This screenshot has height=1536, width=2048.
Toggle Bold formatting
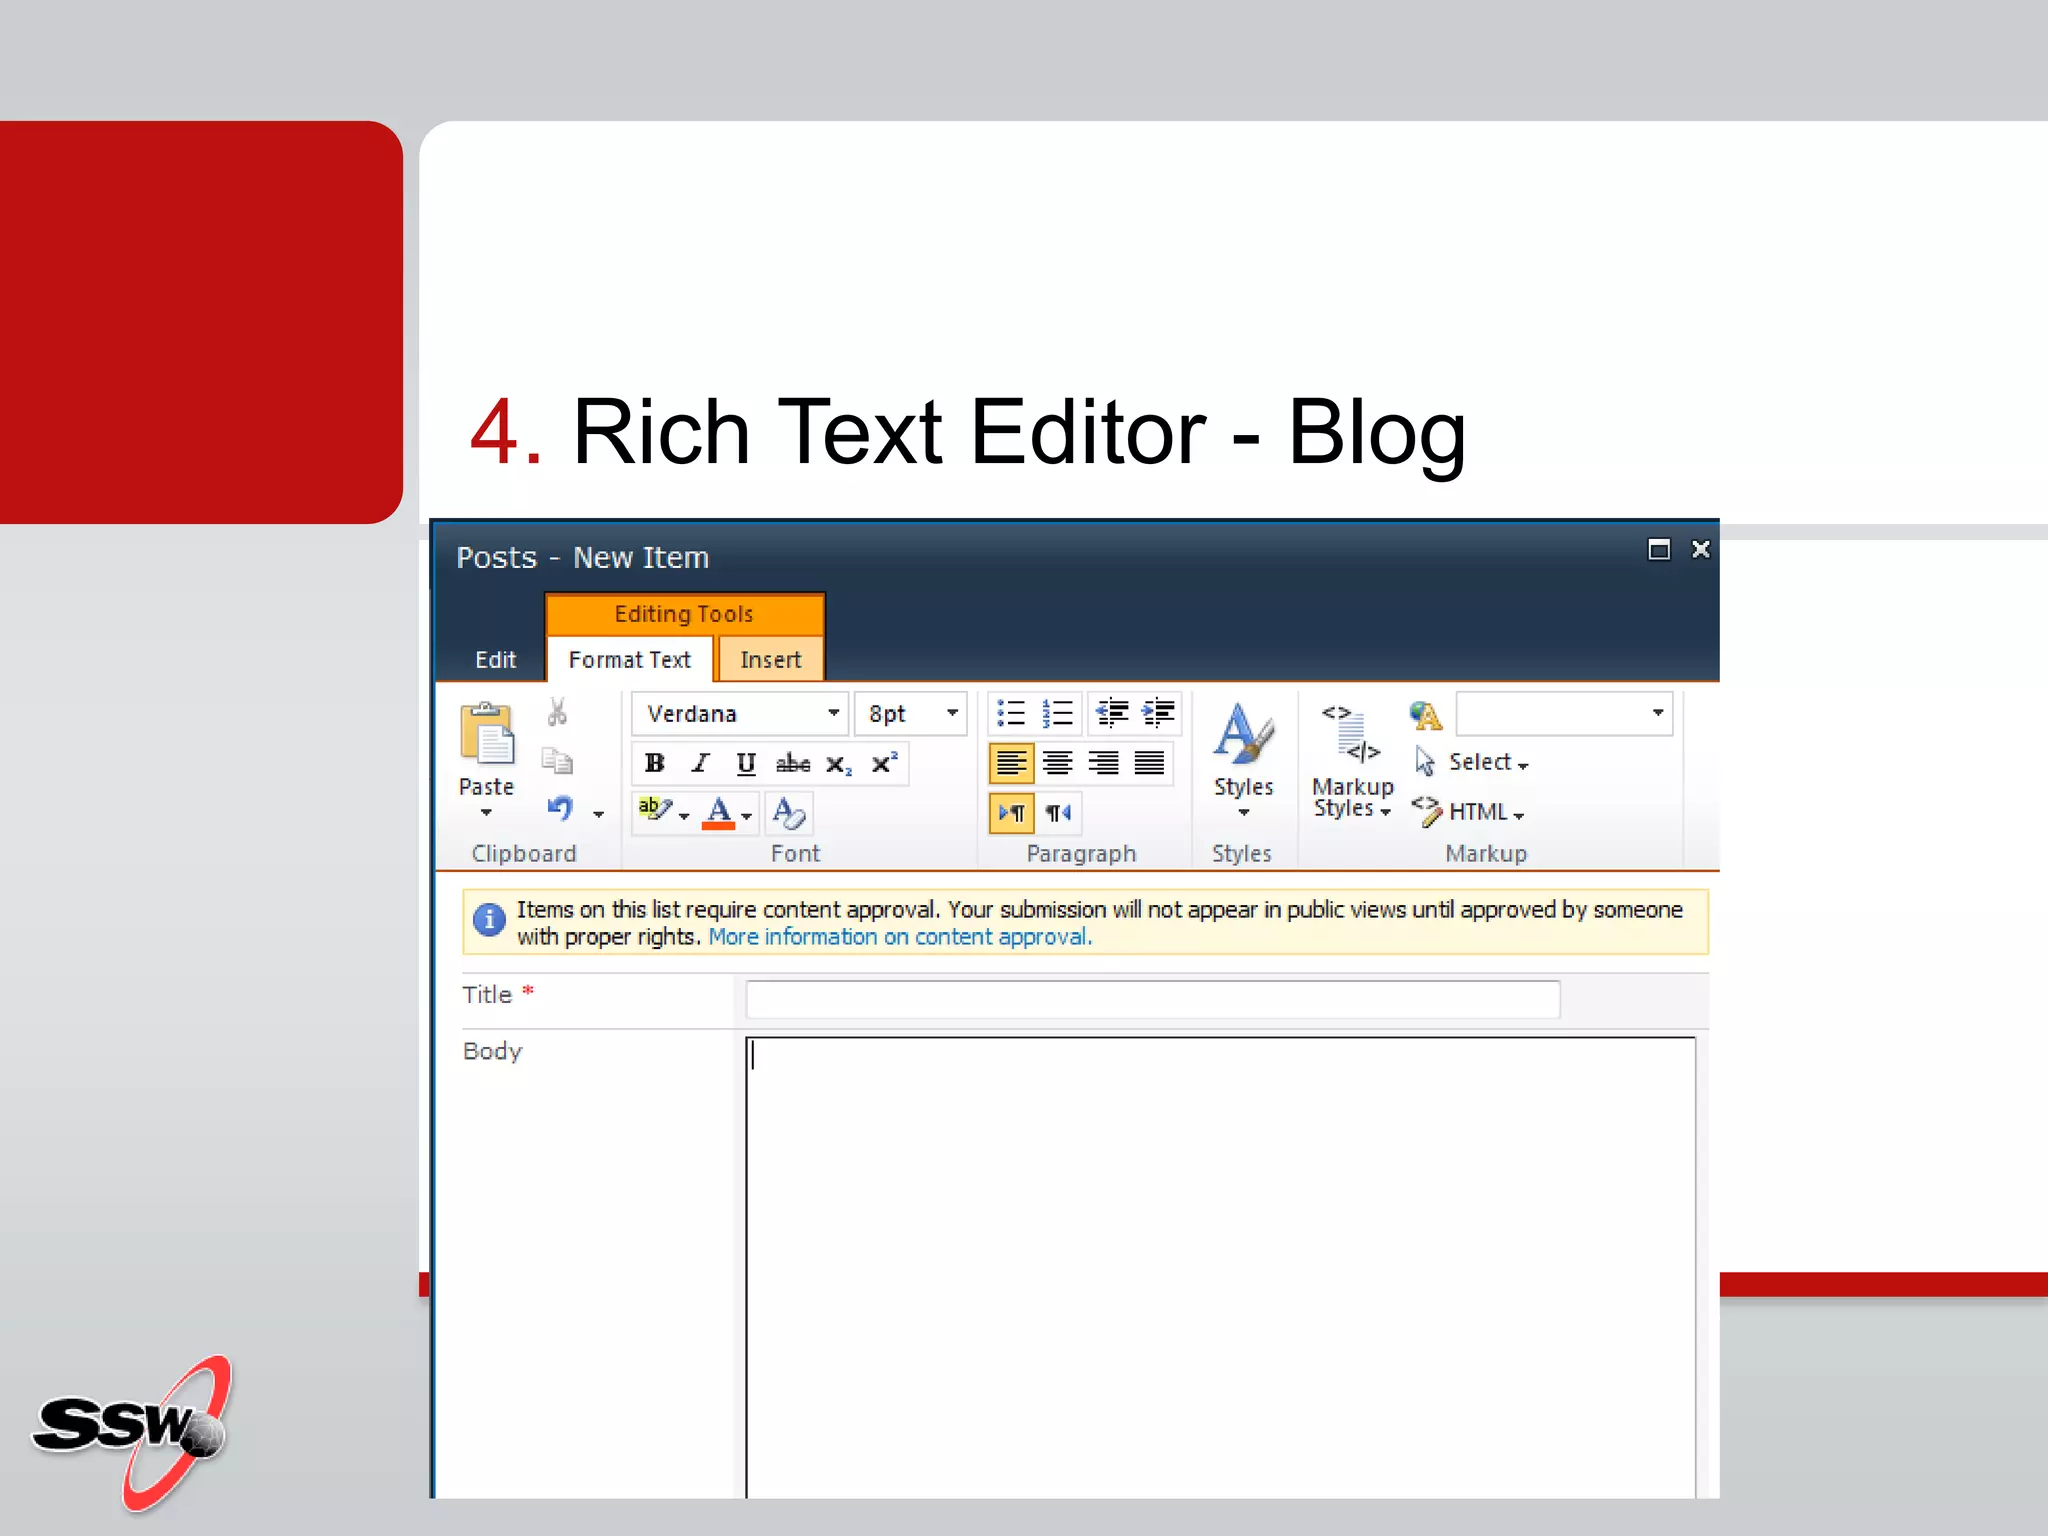click(655, 763)
